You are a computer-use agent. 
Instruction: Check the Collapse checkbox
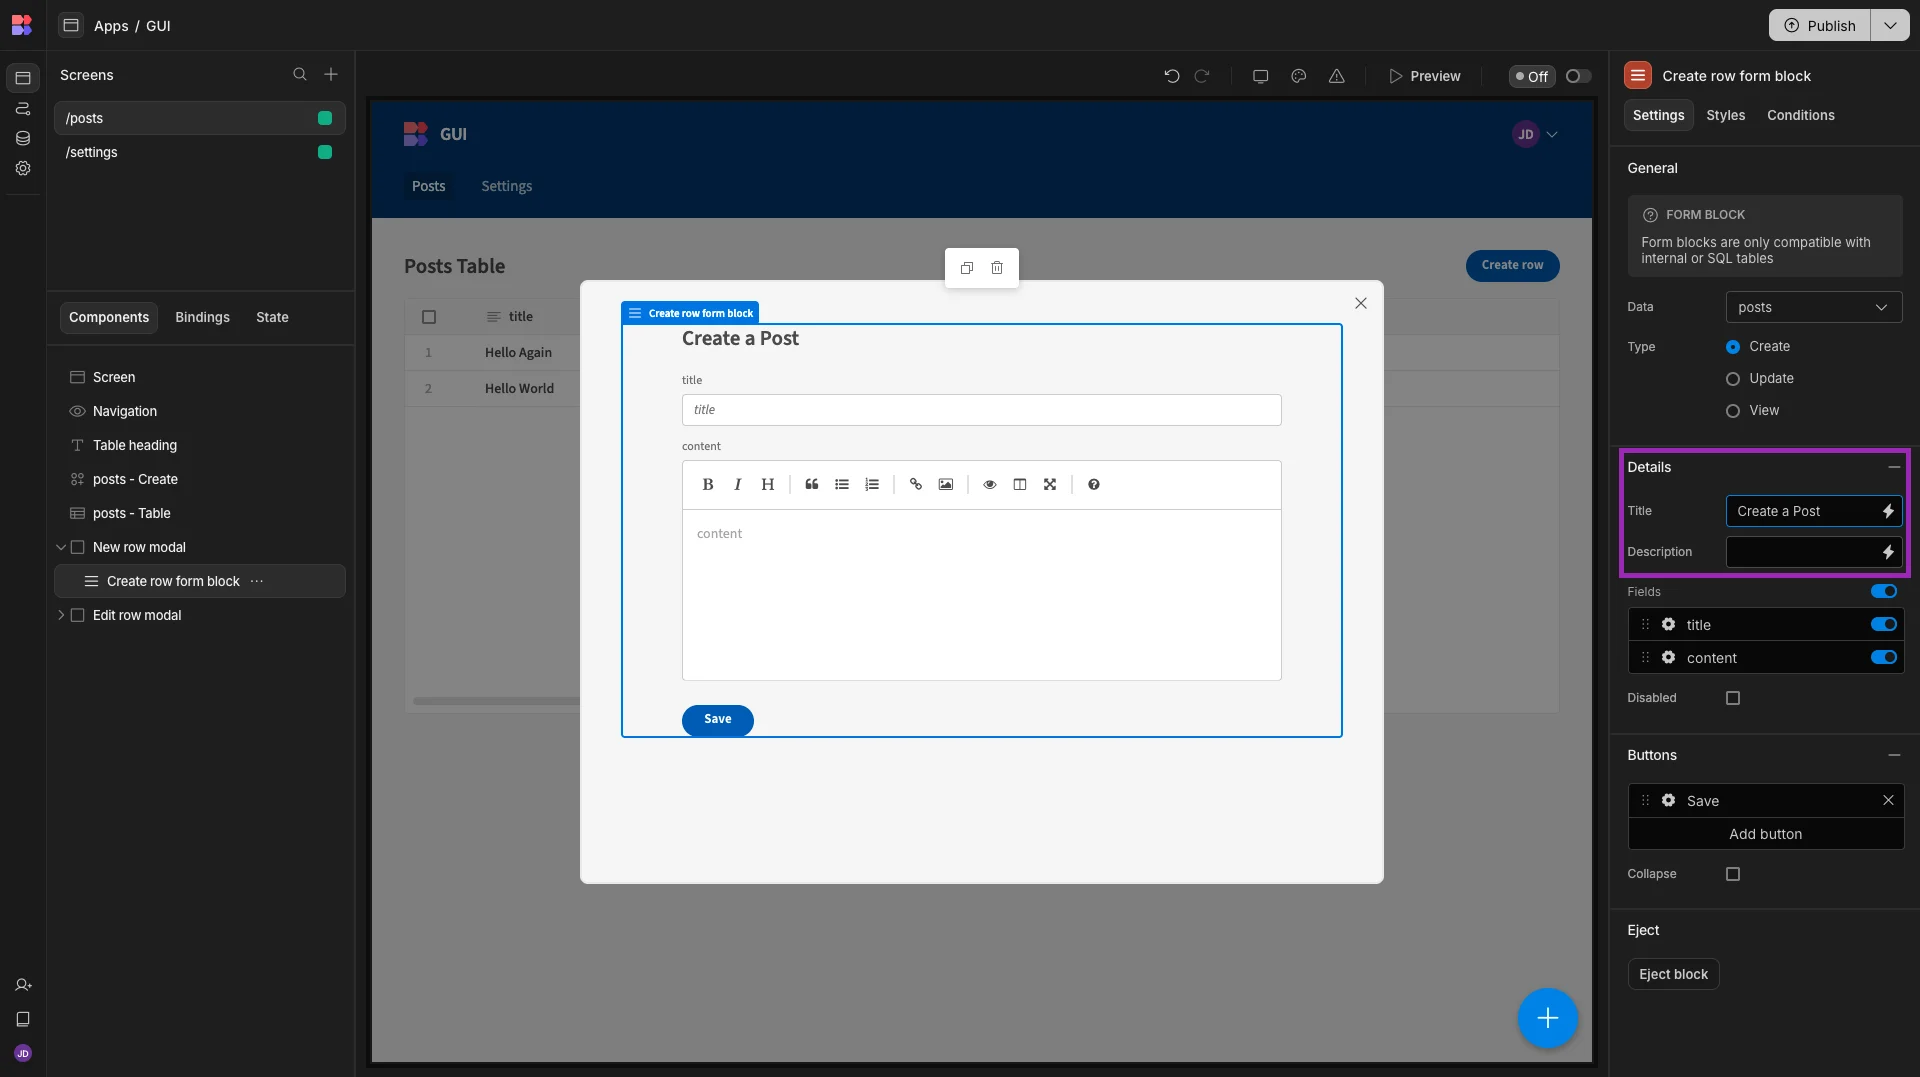tap(1733, 874)
